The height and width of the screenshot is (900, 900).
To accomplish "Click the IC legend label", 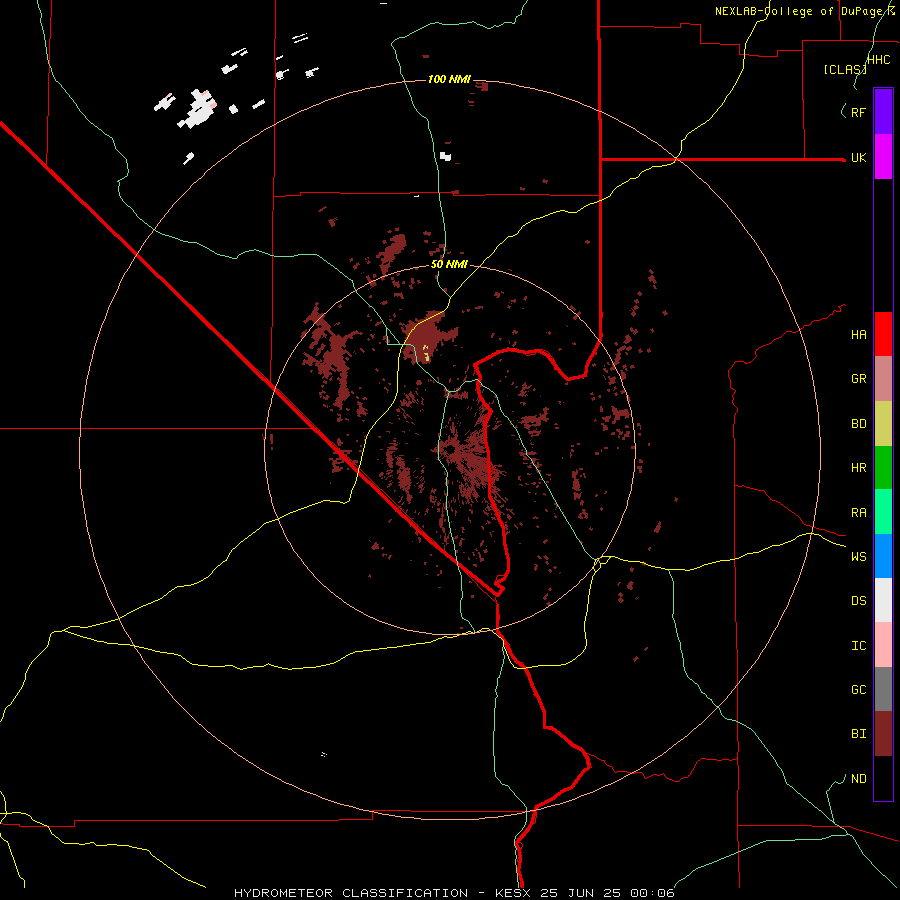I will [x=858, y=646].
